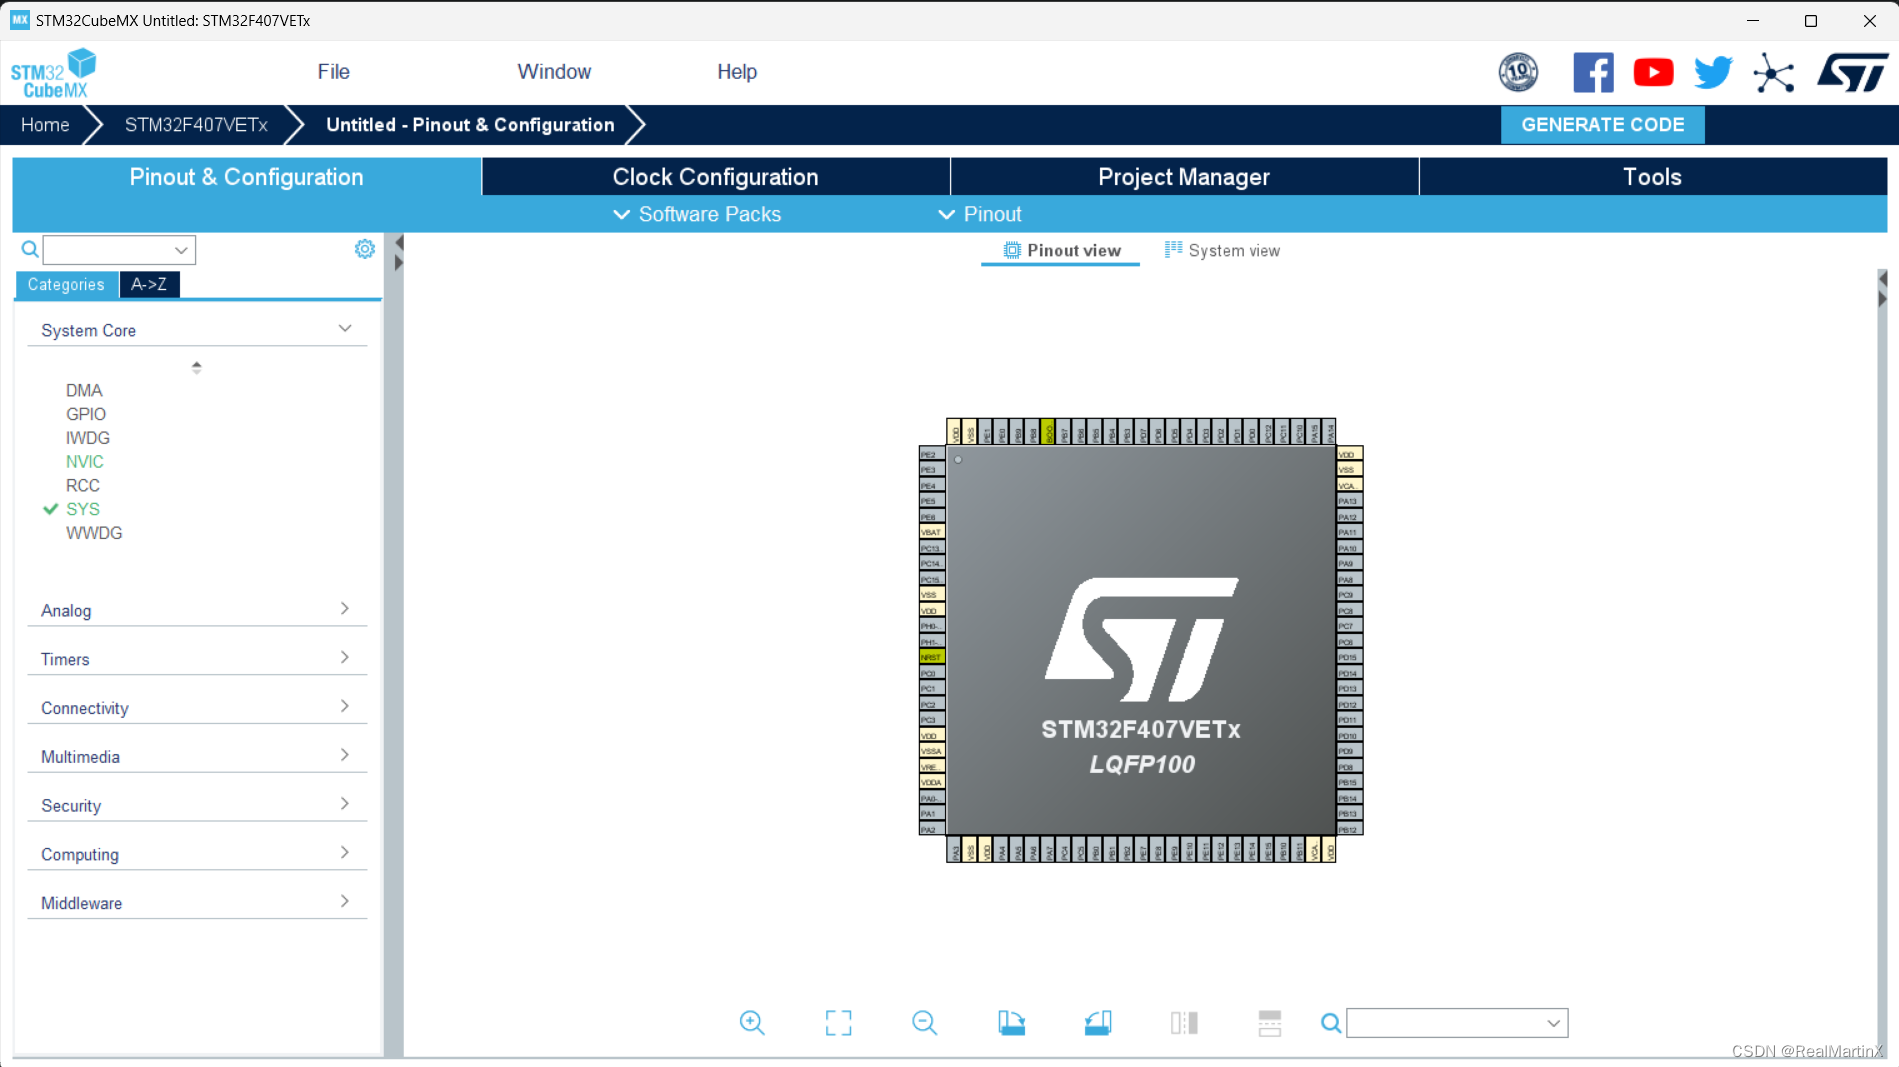Switch to Project Manager tab
Image resolution: width=1899 pixels, height=1067 pixels.
tap(1184, 177)
